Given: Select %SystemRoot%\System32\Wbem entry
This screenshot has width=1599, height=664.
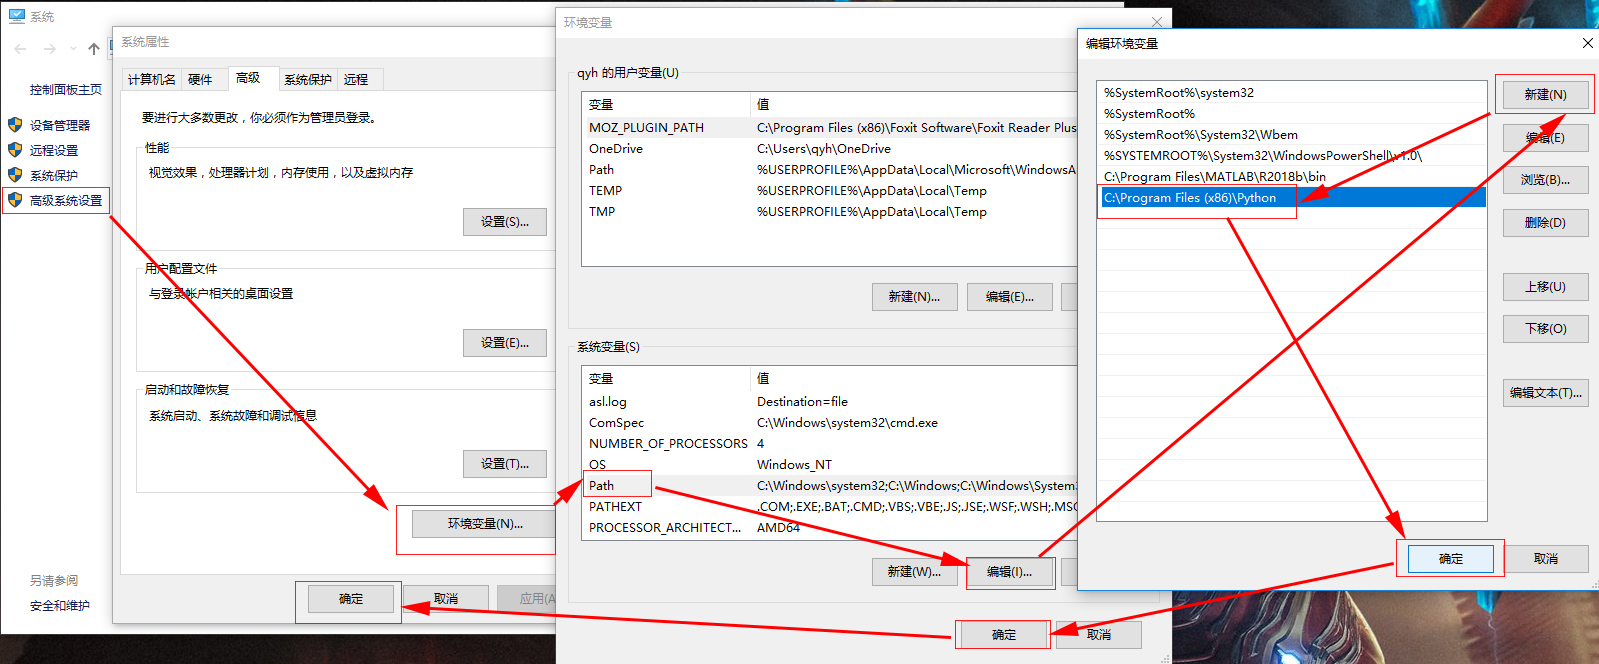Looking at the screenshot, I should (1292, 134).
